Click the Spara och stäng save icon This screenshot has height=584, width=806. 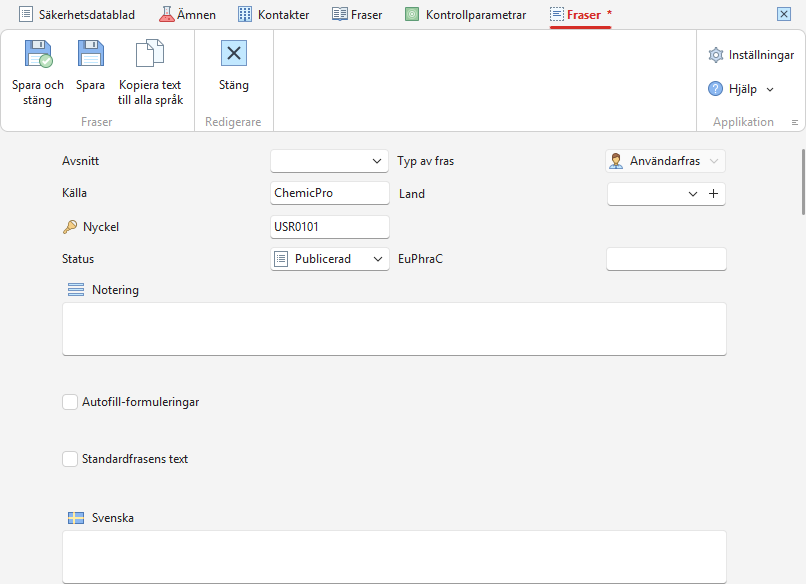(39, 53)
